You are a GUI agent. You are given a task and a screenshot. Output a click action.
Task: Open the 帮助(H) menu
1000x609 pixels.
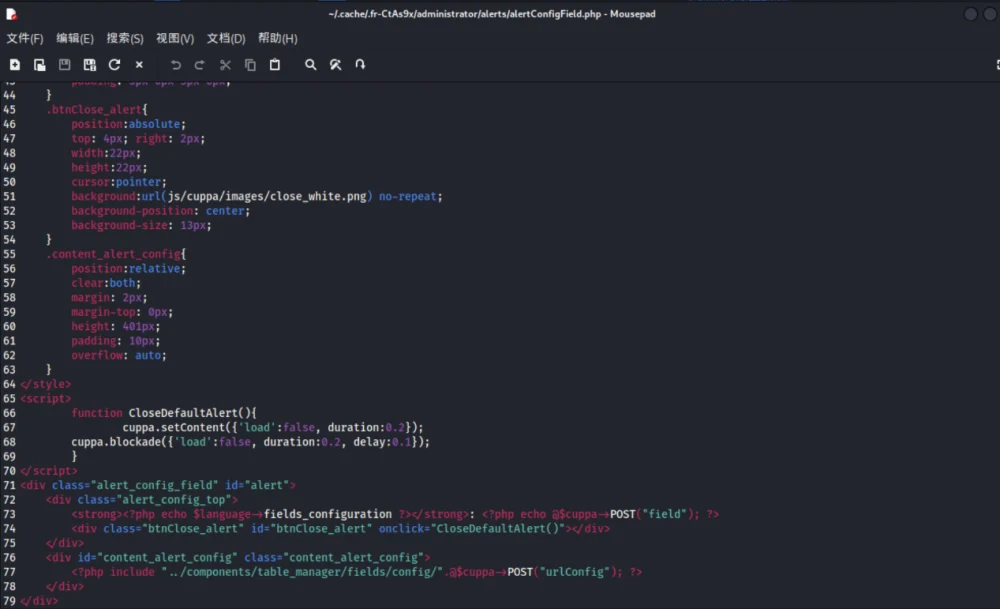pyautogui.click(x=277, y=38)
